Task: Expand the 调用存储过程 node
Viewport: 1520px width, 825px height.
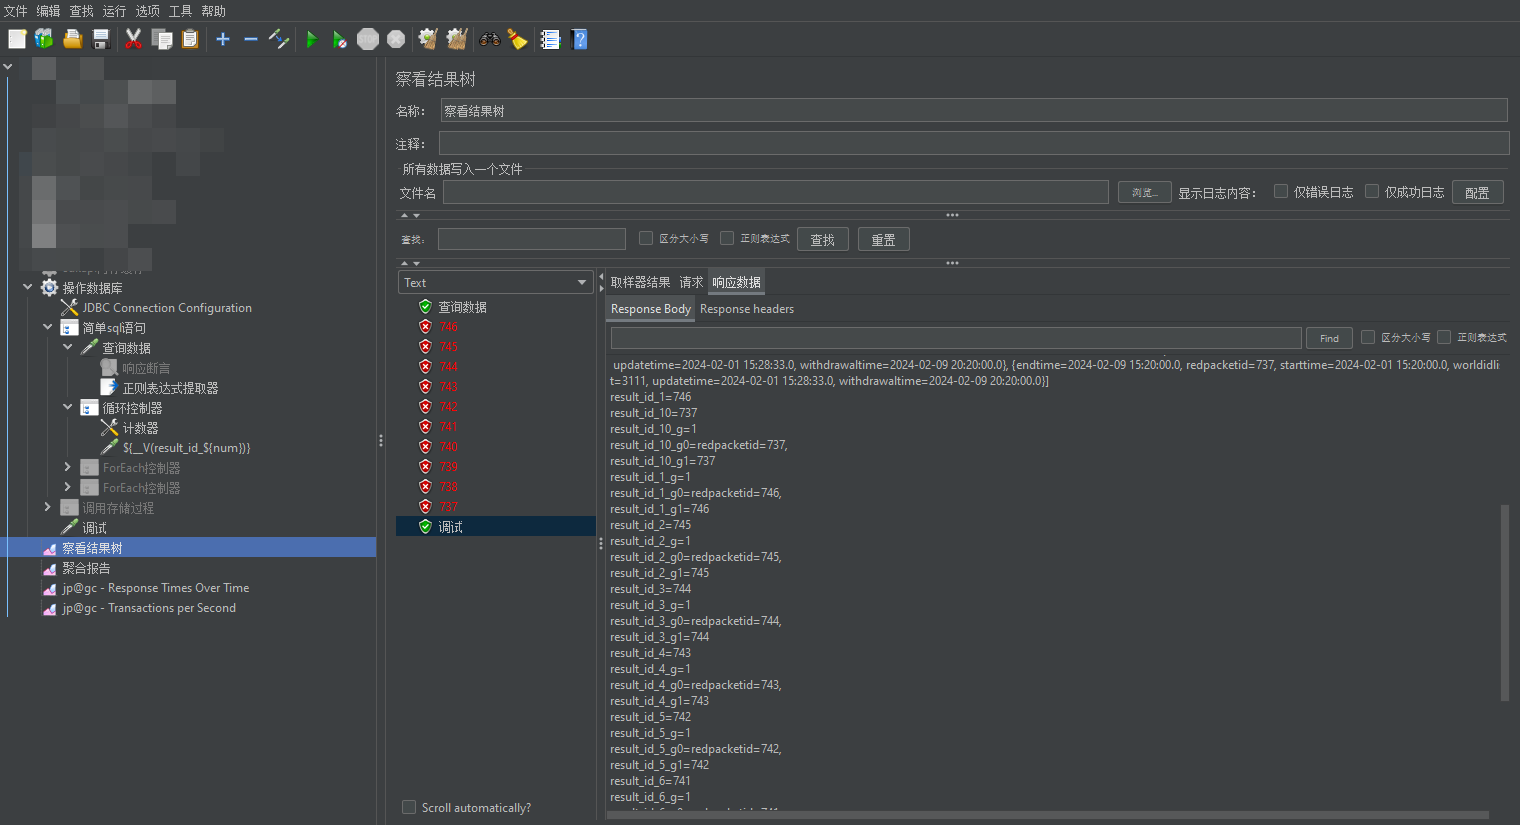Action: coord(47,507)
